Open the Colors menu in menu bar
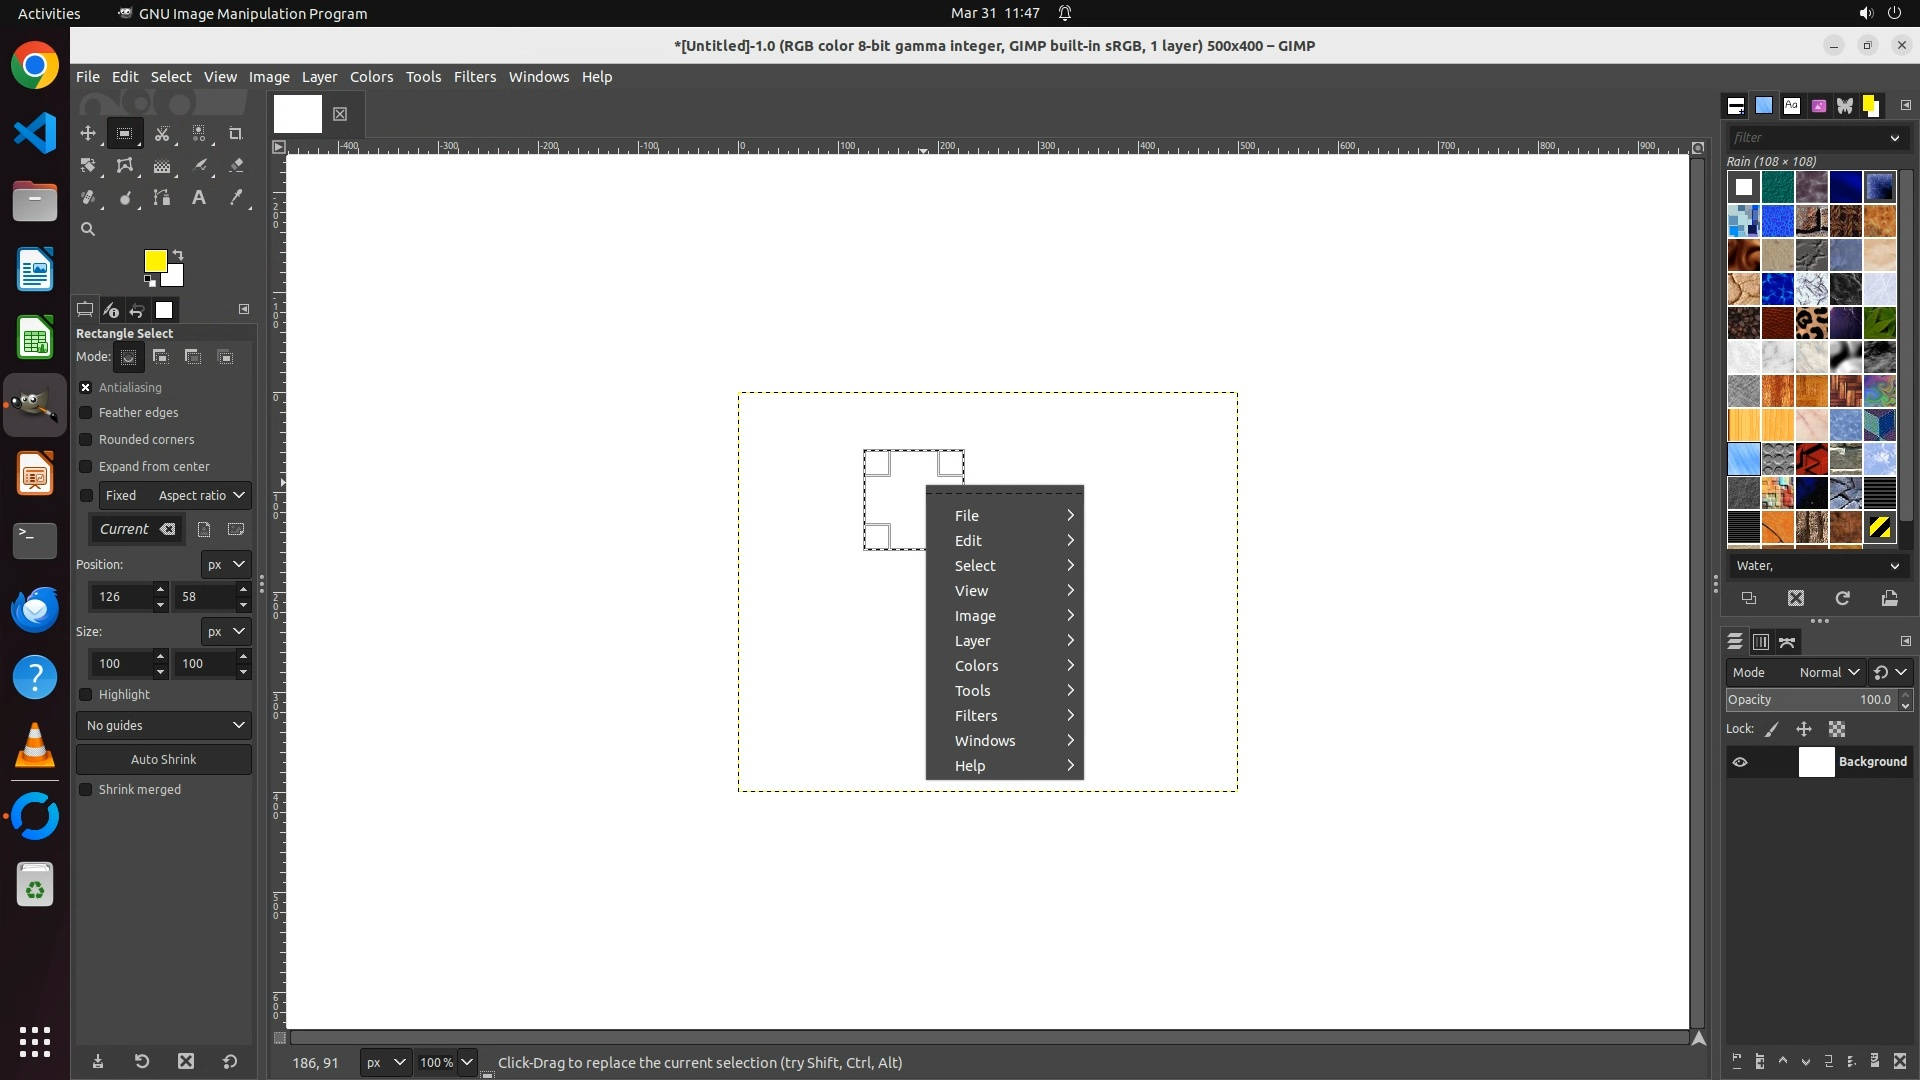The width and height of the screenshot is (1920, 1080). (371, 77)
